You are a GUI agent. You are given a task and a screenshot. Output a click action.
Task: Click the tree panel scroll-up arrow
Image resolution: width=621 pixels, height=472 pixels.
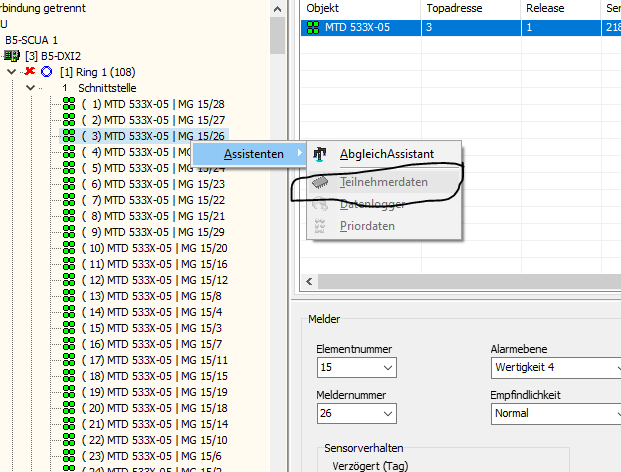click(x=278, y=9)
